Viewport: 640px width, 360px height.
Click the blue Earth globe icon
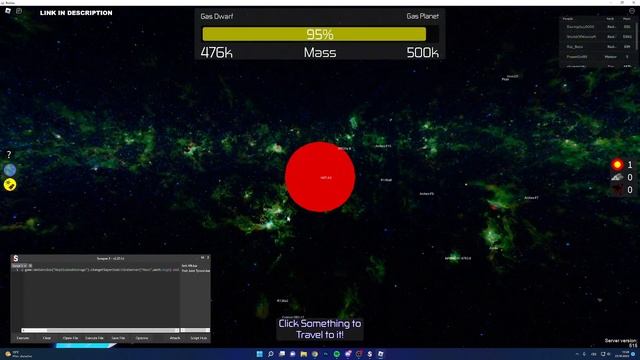coord(10,170)
